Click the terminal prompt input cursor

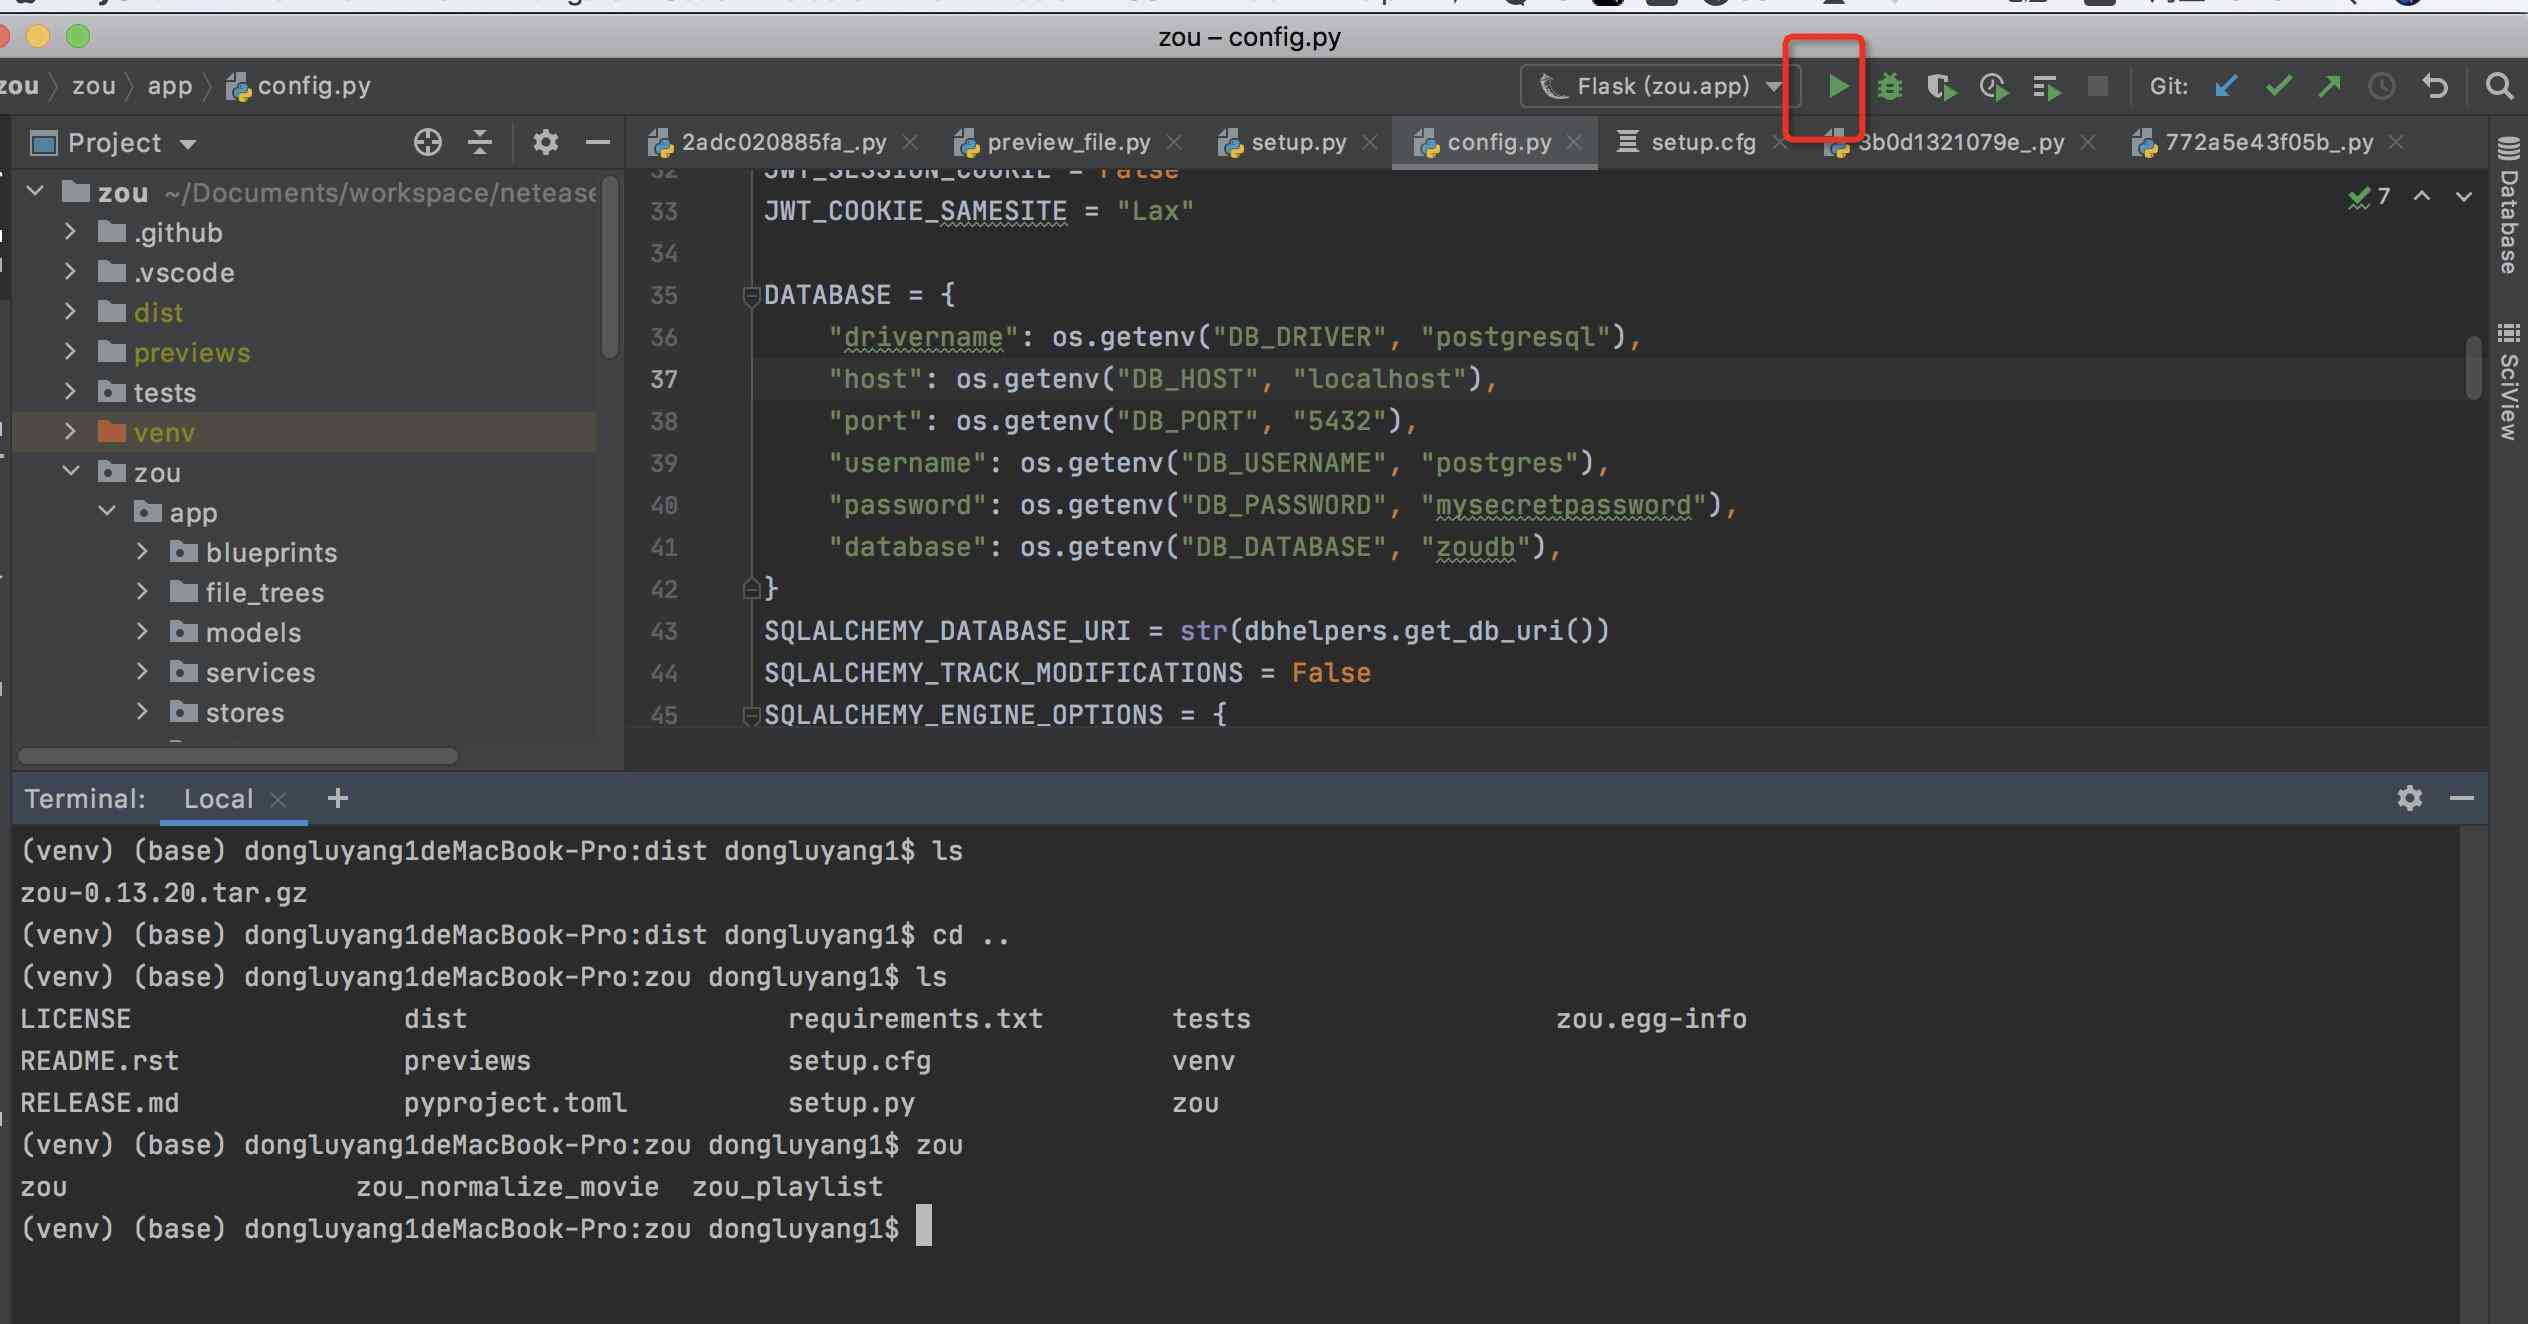tap(924, 1226)
